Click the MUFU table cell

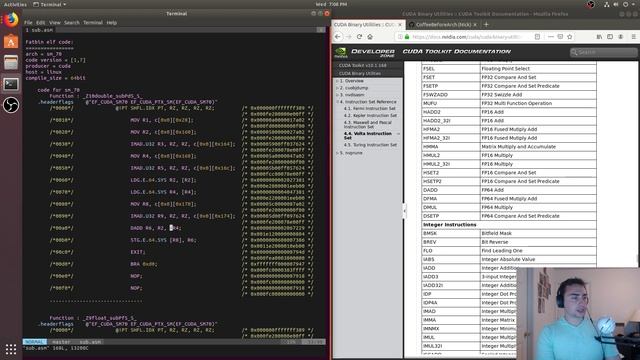pos(451,103)
